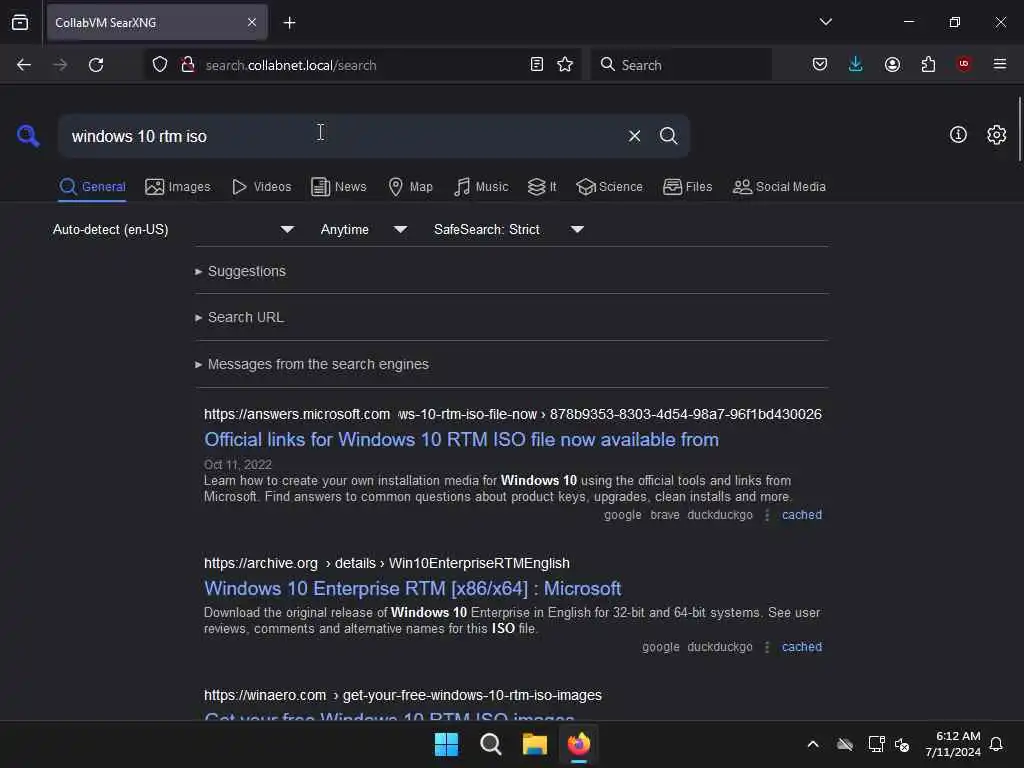Open File Explorer from taskbar
Viewport: 1024px width, 768px height.
pos(534,744)
